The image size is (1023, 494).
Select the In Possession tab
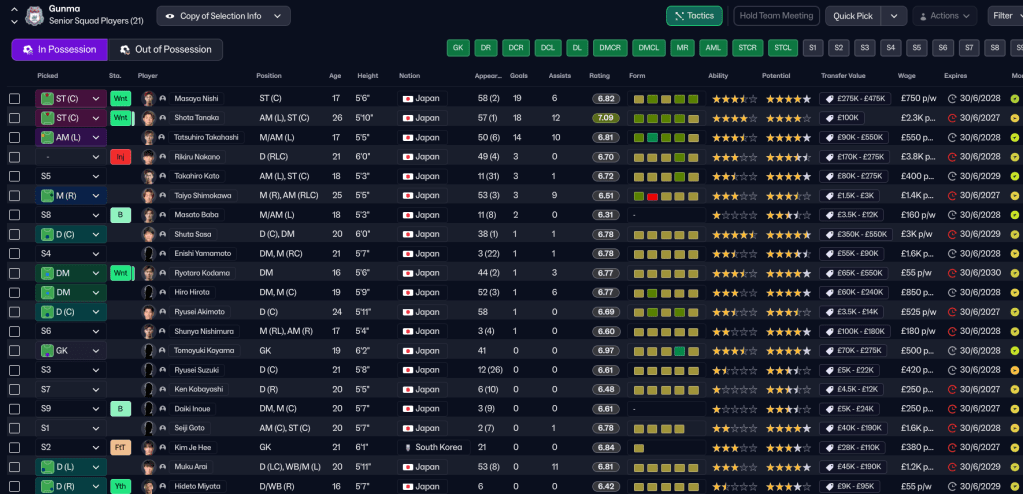click(59, 50)
